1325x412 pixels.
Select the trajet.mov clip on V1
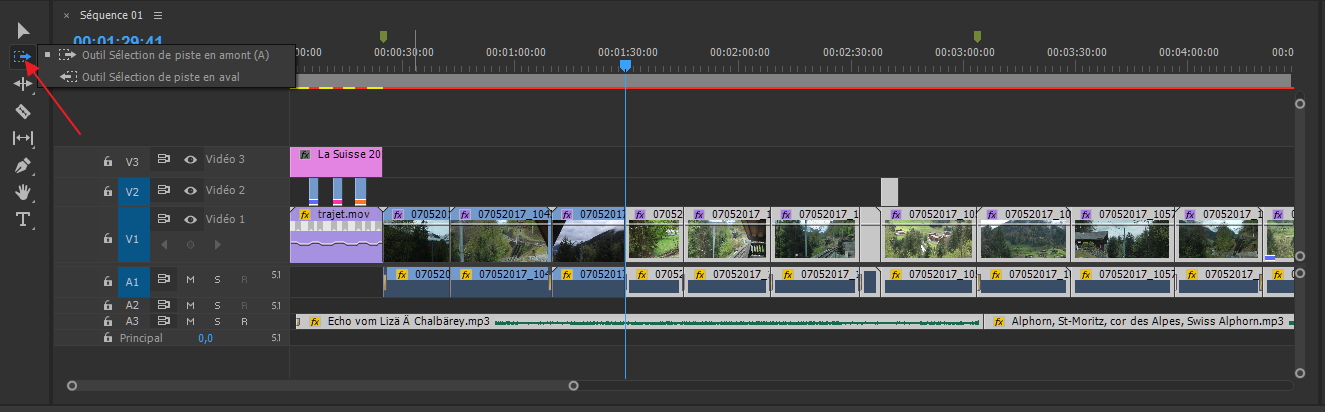336,236
